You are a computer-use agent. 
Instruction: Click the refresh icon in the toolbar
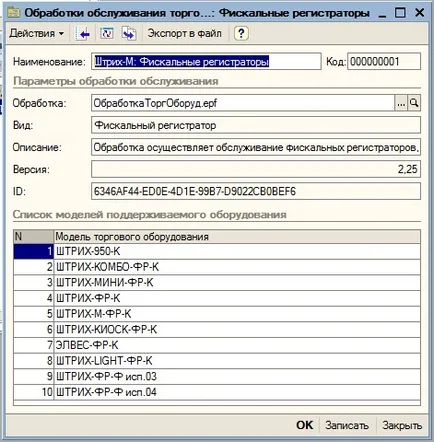coord(107,33)
